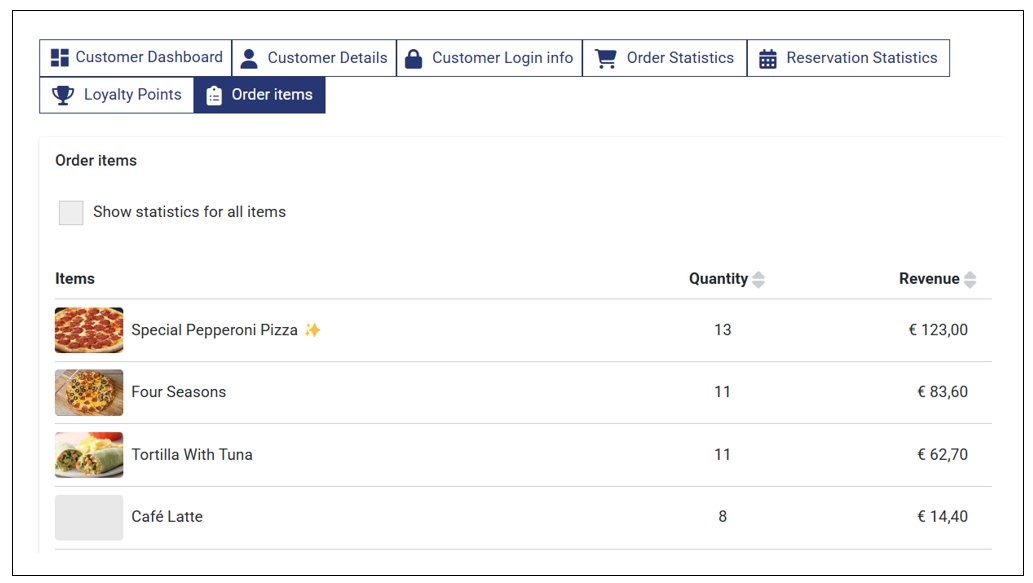Click the blank Café Latte image placeholder
1033x583 pixels.
pos(89,517)
